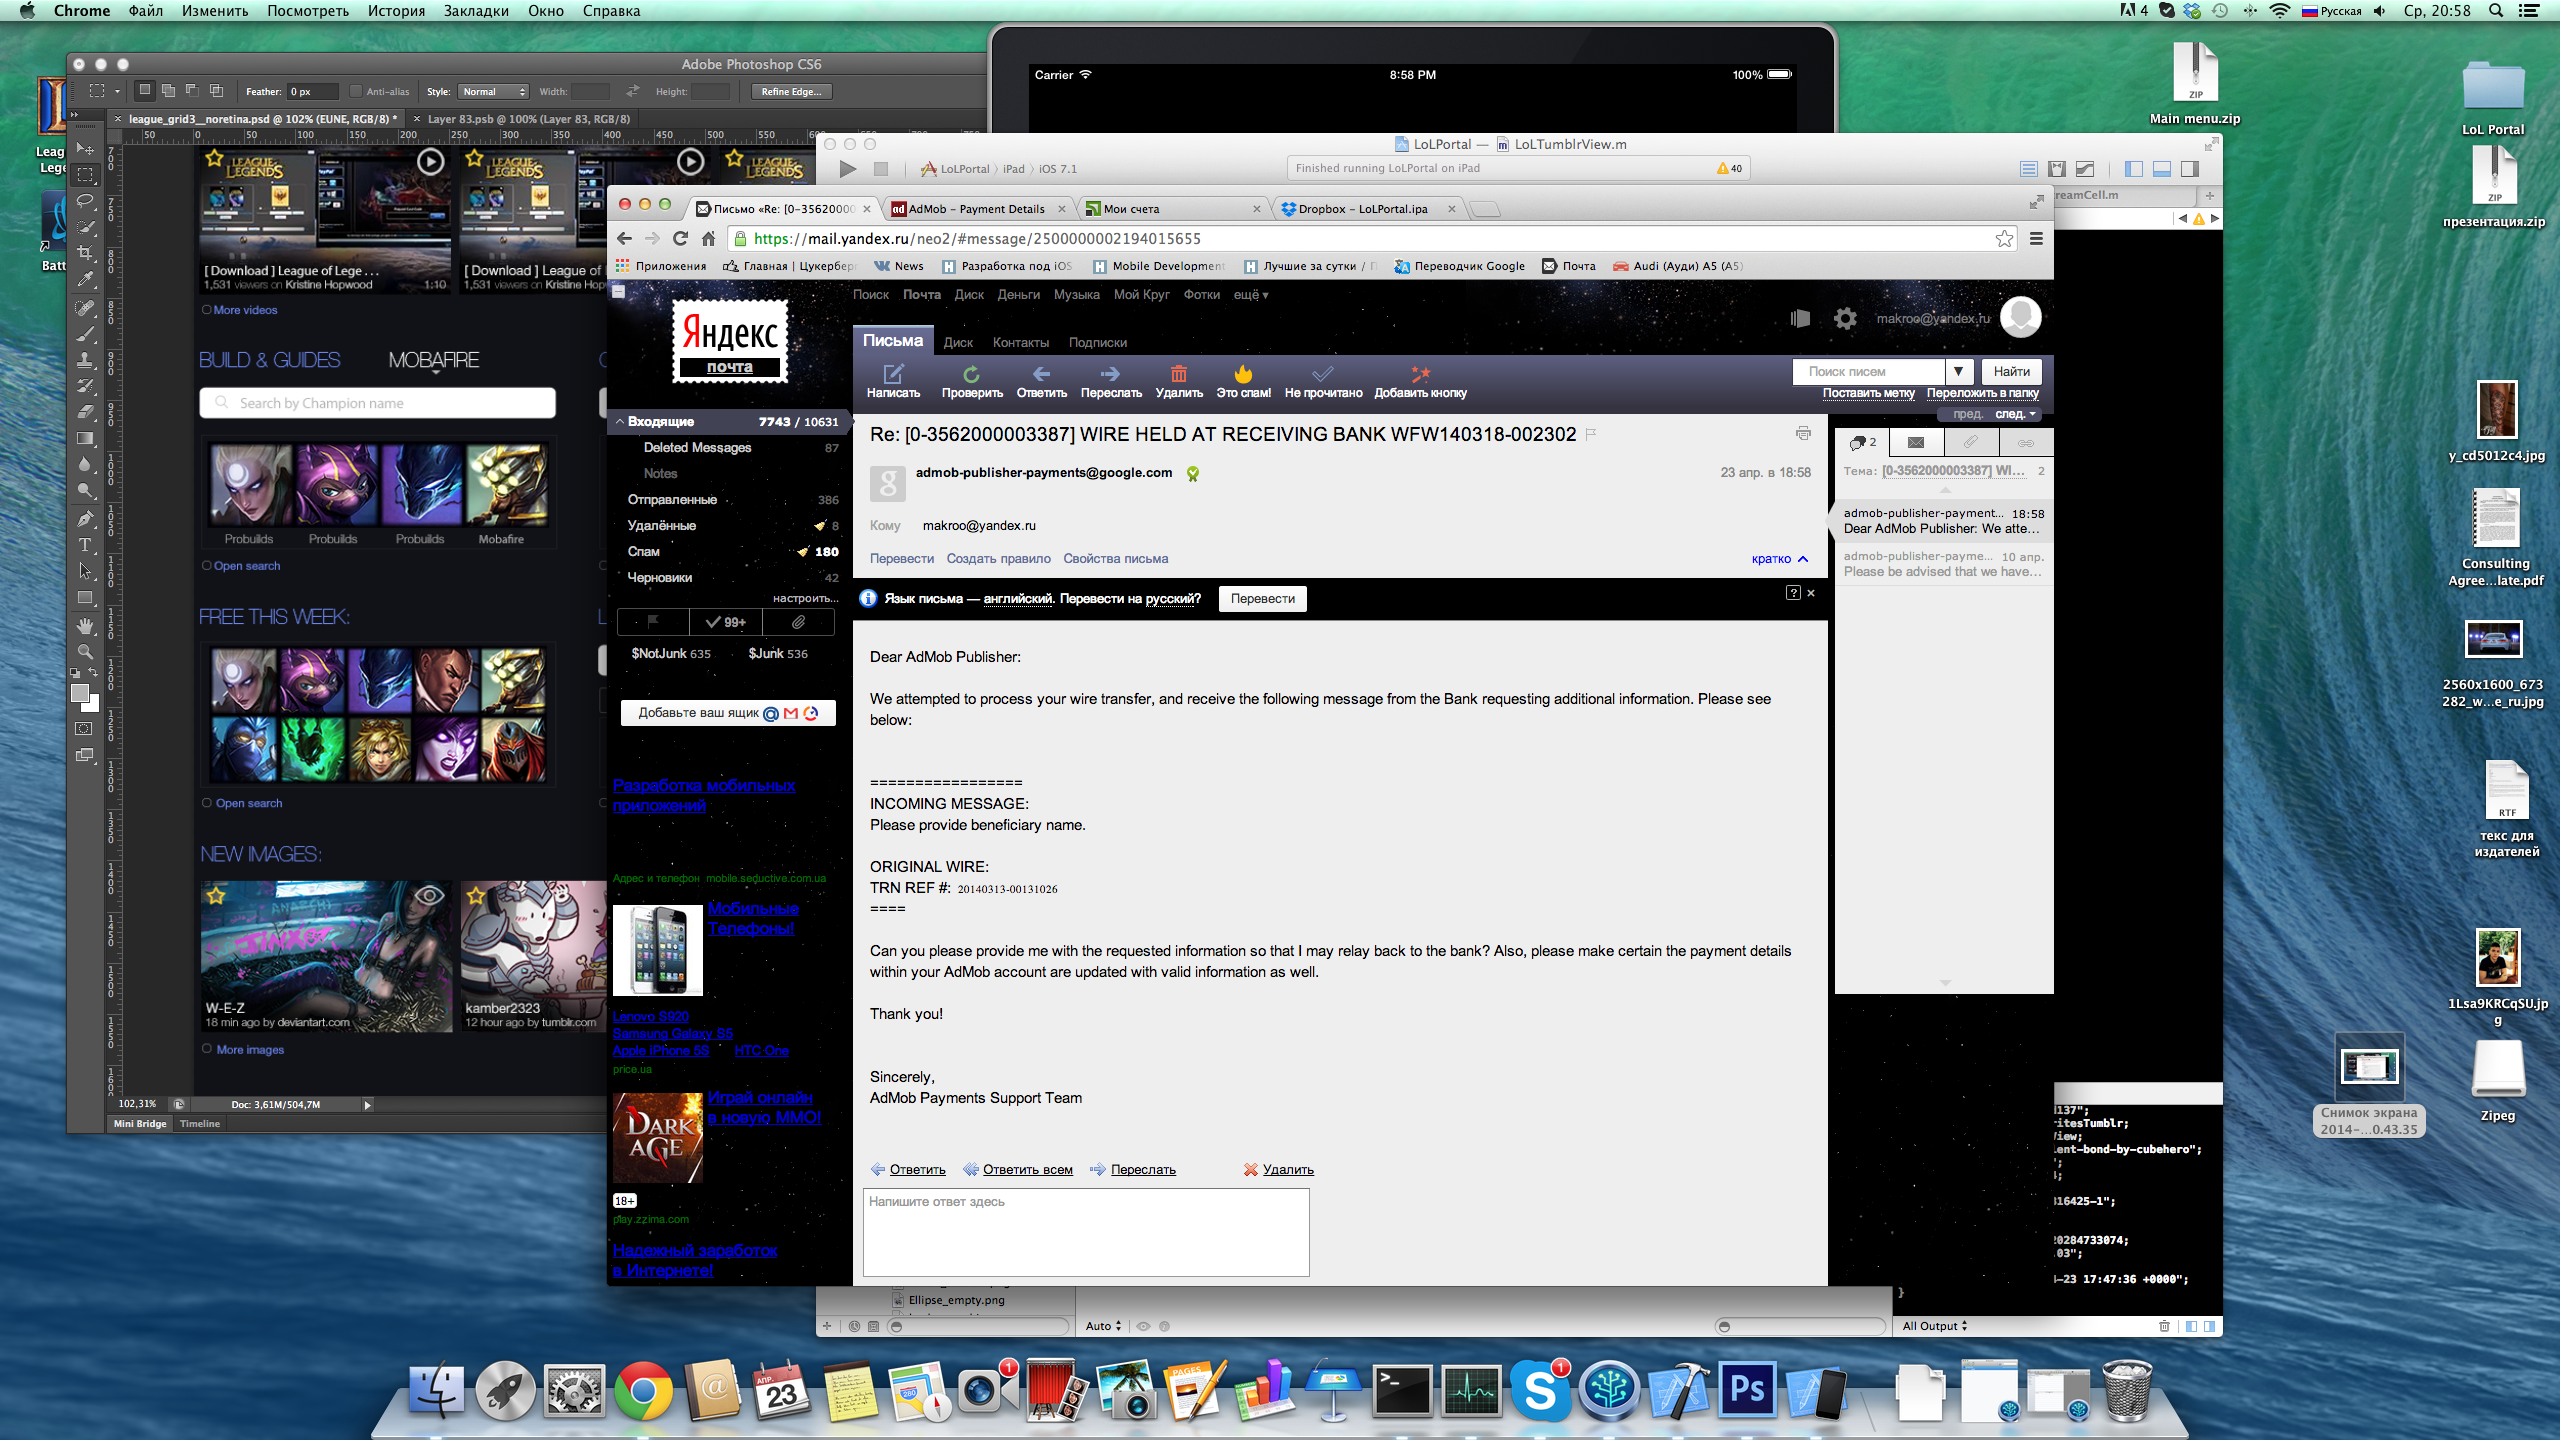Open the Закладки menu in menu bar
2560x1440 pixels.
click(x=476, y=11)
